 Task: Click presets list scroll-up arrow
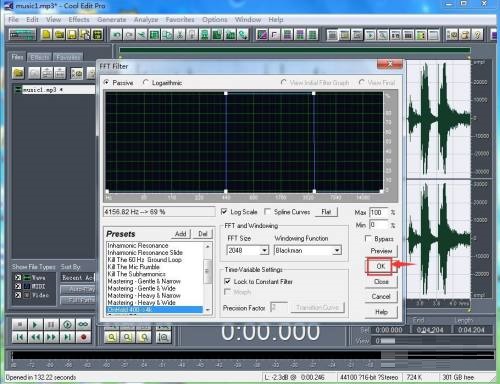click(x=207, y=246)
